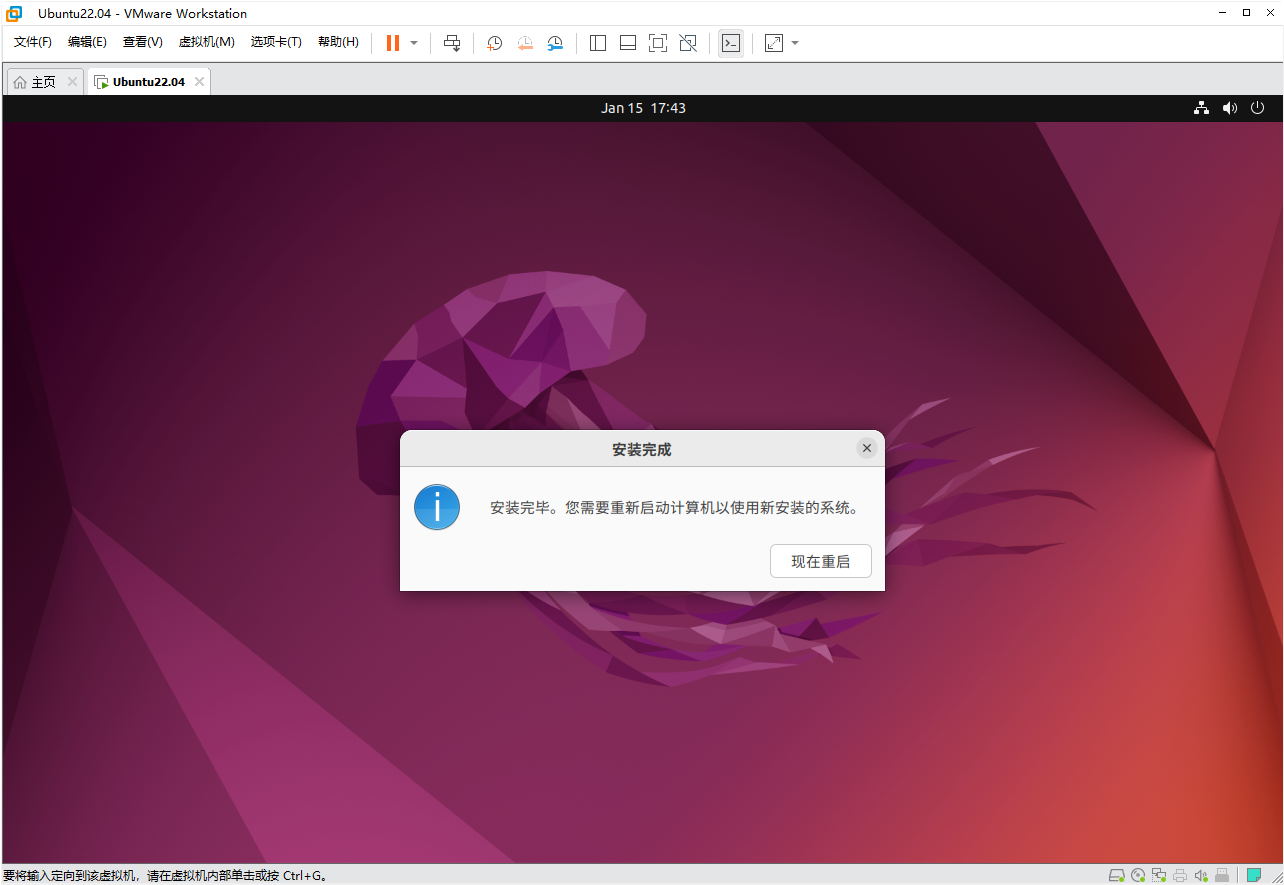Click the USB device status bar icon
Screen dimensions: 1284x885
click(x=1222, y=875)
